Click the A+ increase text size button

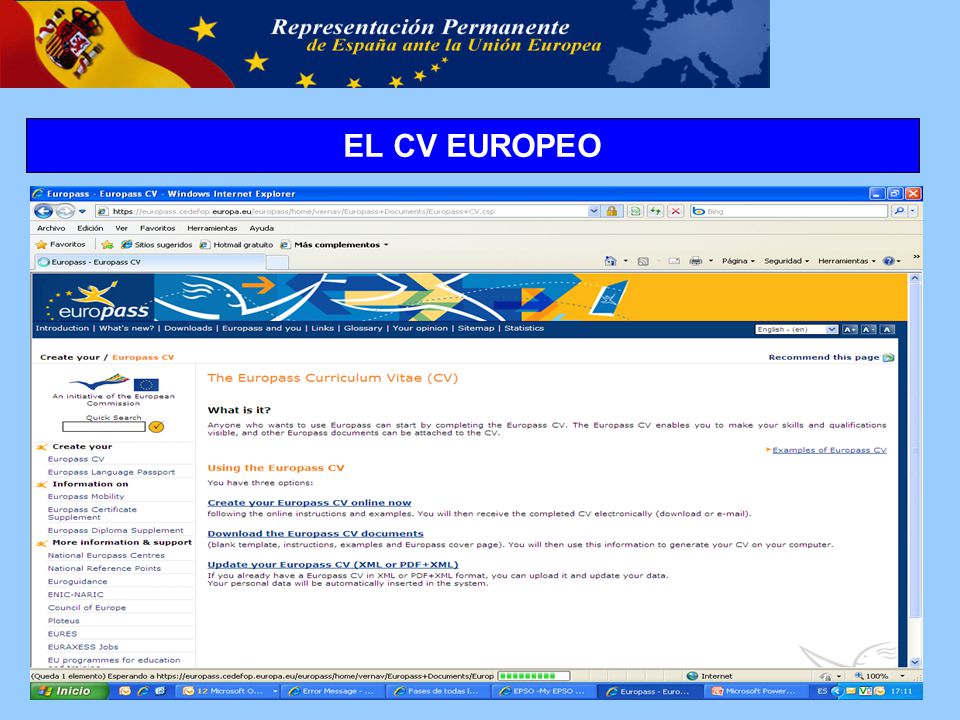click(850, 329)
